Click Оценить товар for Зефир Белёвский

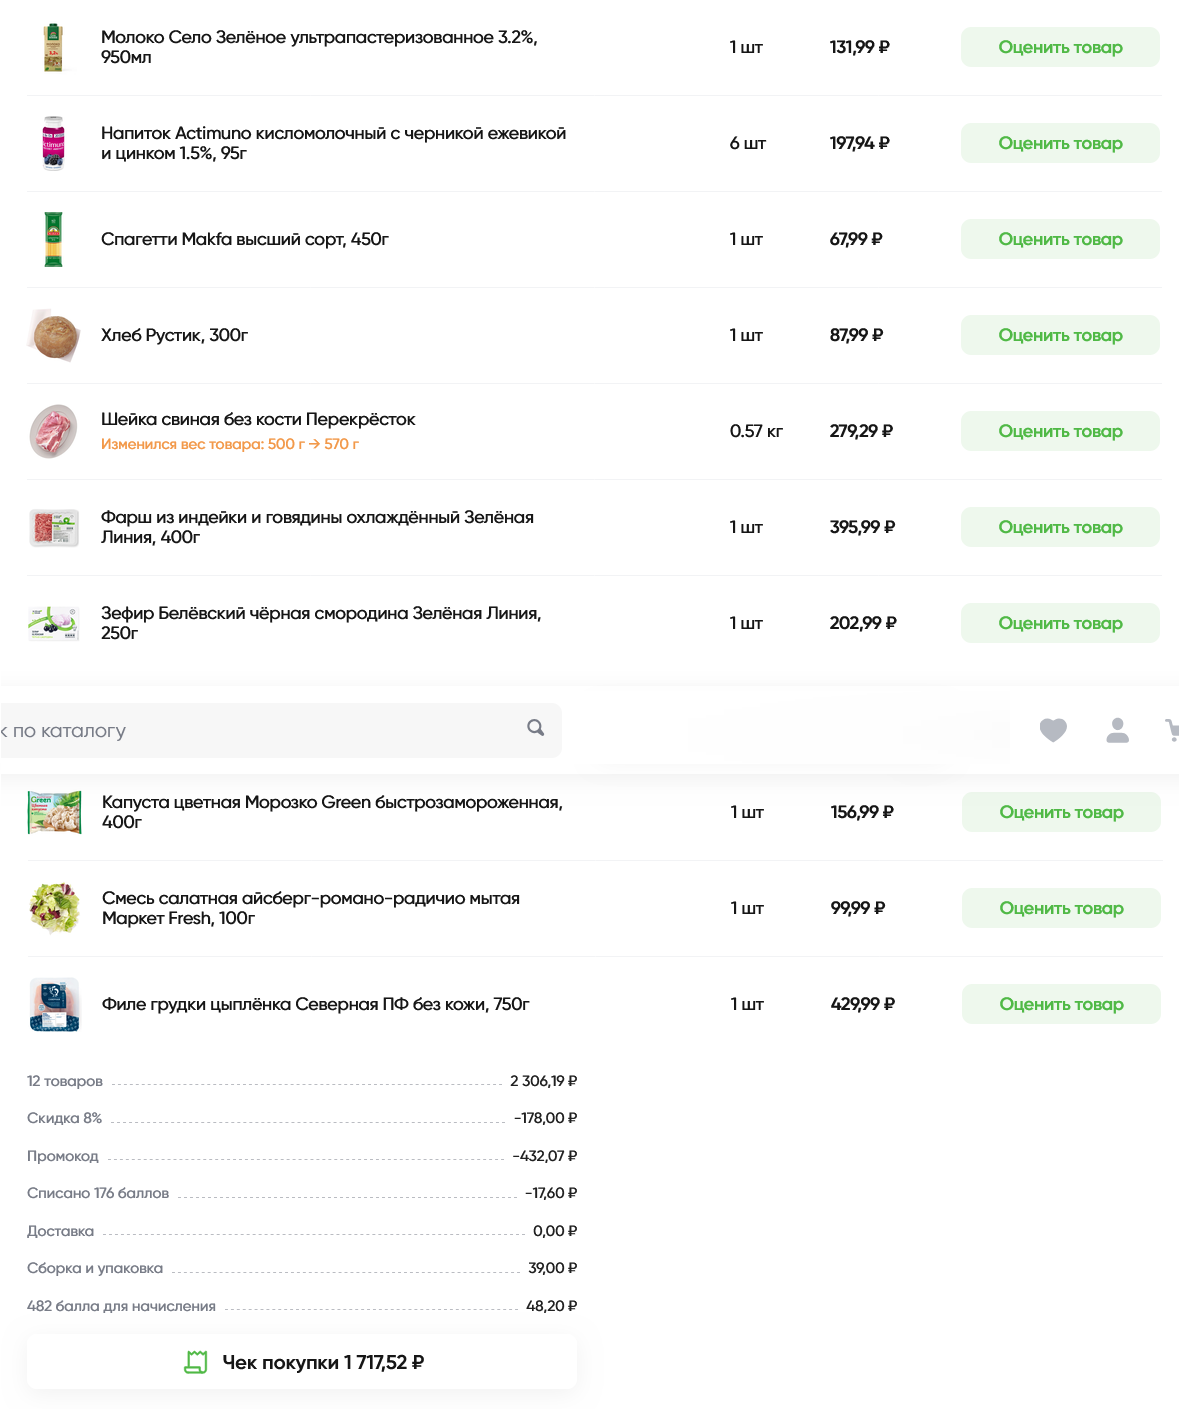[1060, 623]
